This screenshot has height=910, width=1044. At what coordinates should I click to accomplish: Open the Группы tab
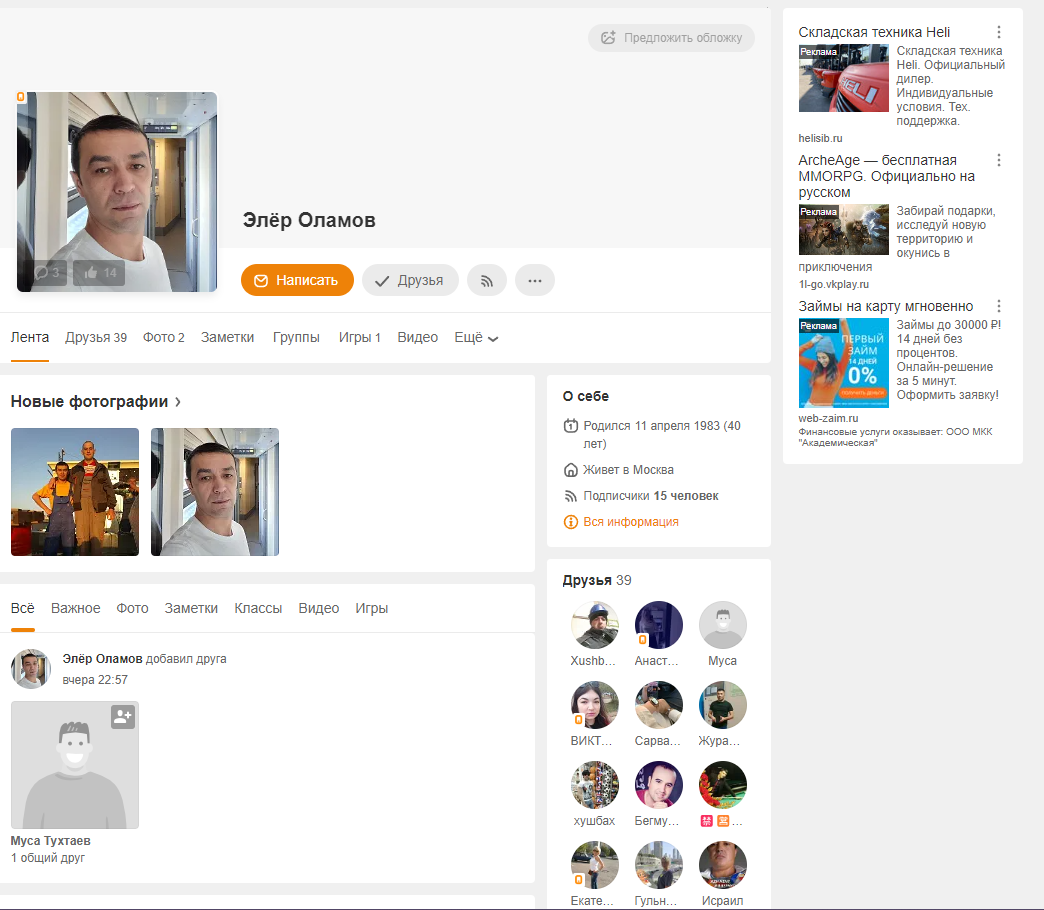pos(296,338)
